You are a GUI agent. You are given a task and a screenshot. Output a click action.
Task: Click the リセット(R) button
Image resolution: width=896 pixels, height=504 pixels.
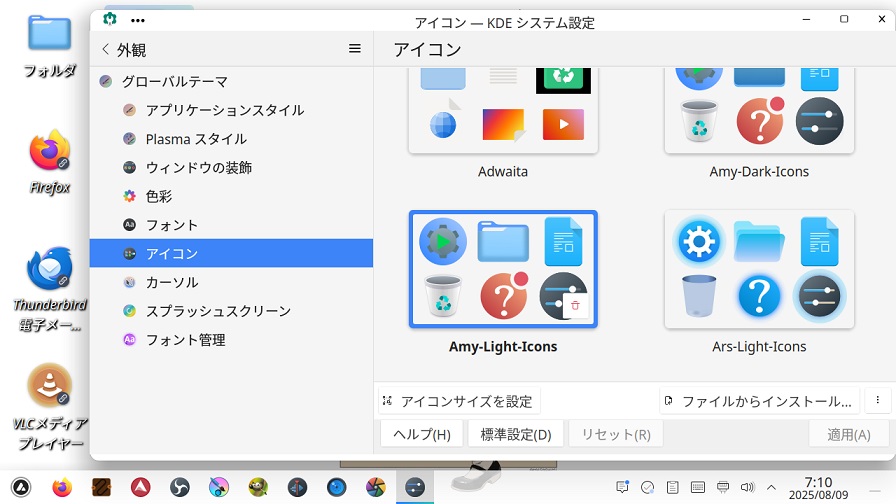[616, 434]
